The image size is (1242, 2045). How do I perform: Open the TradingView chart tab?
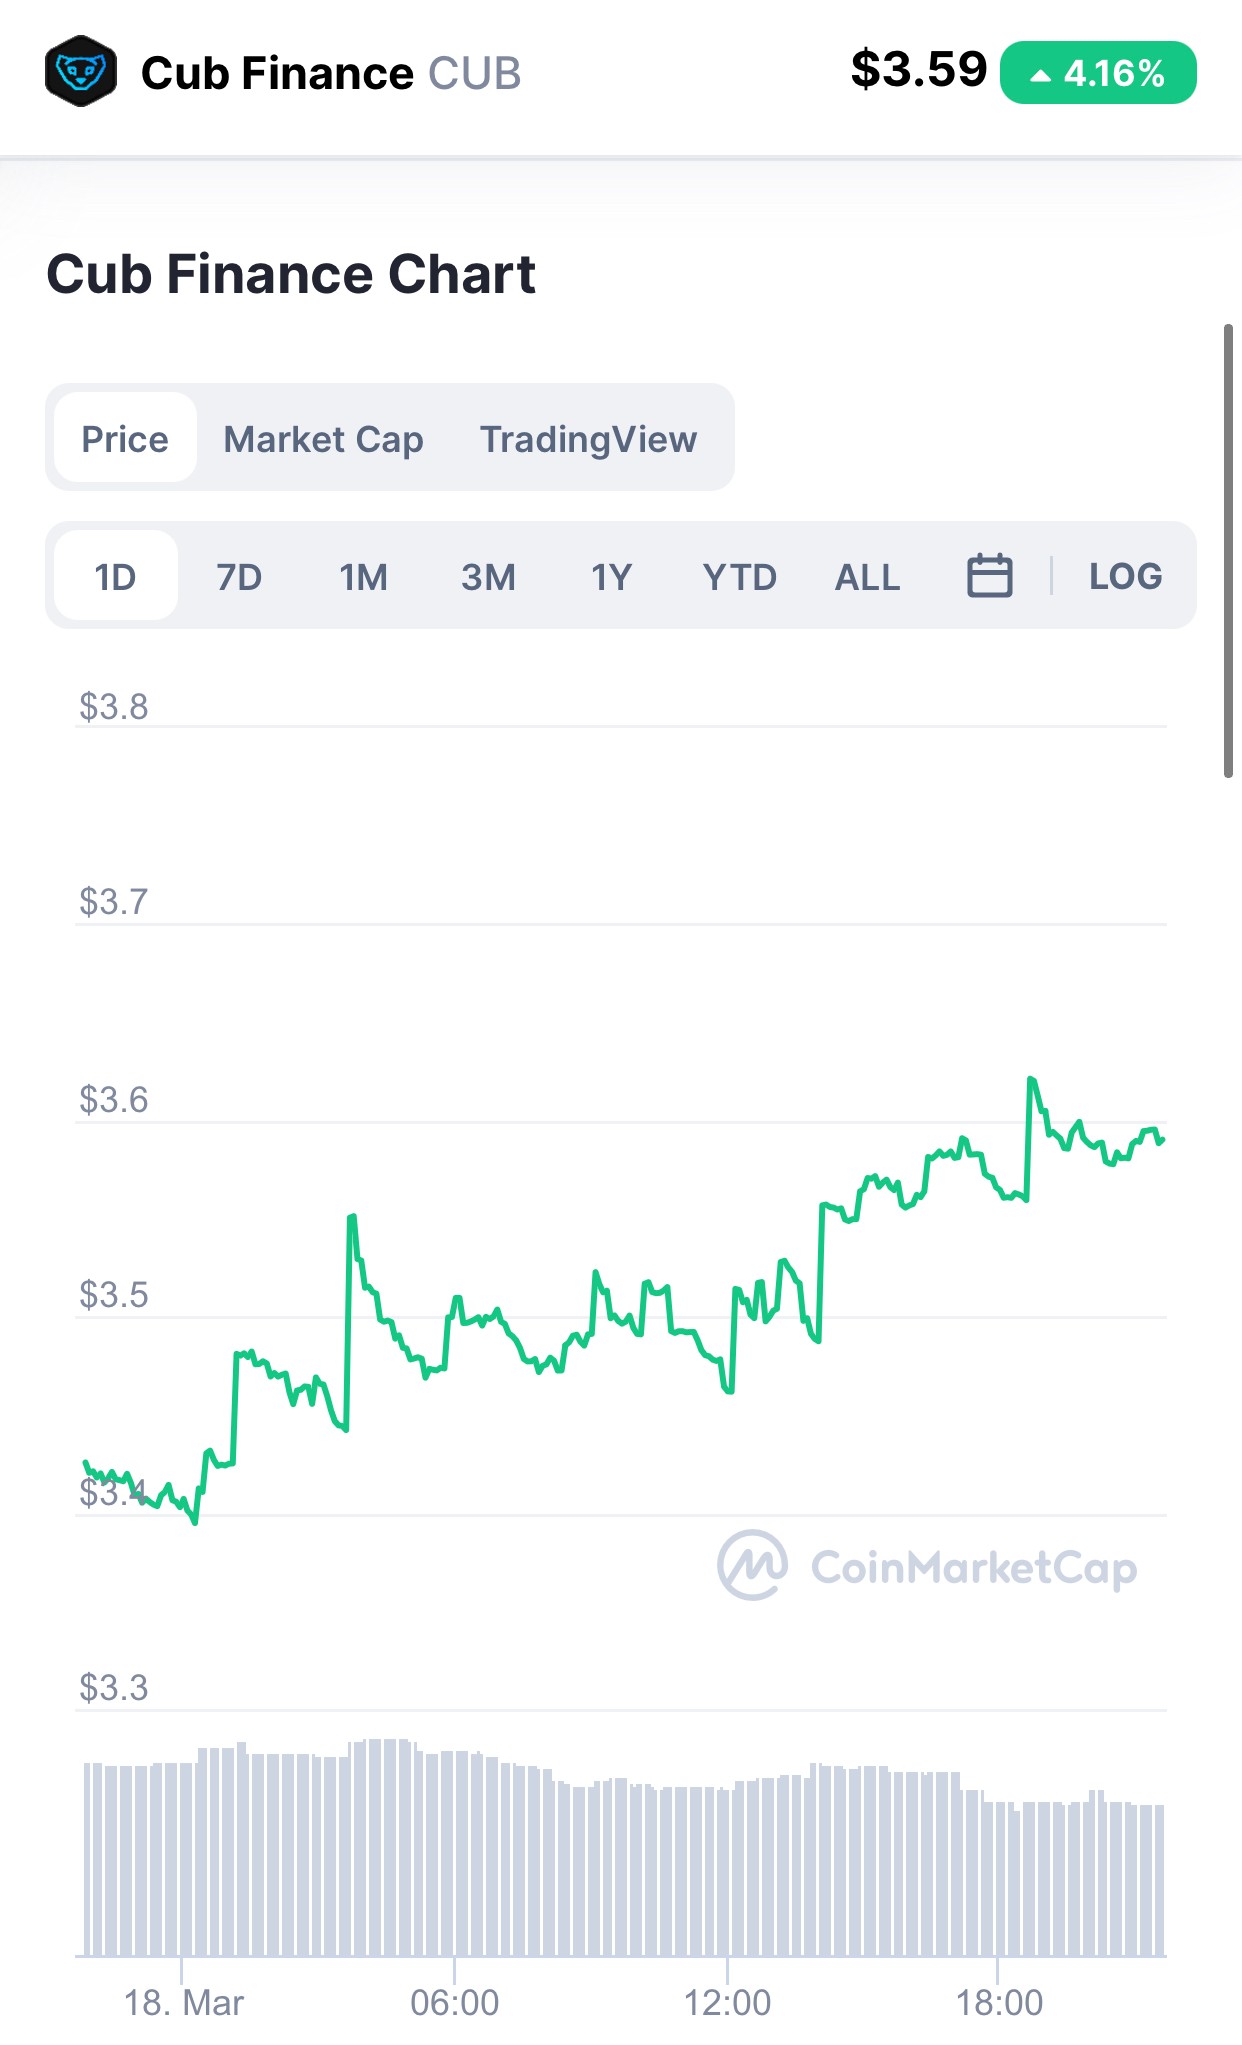click(x=588, y=439)
